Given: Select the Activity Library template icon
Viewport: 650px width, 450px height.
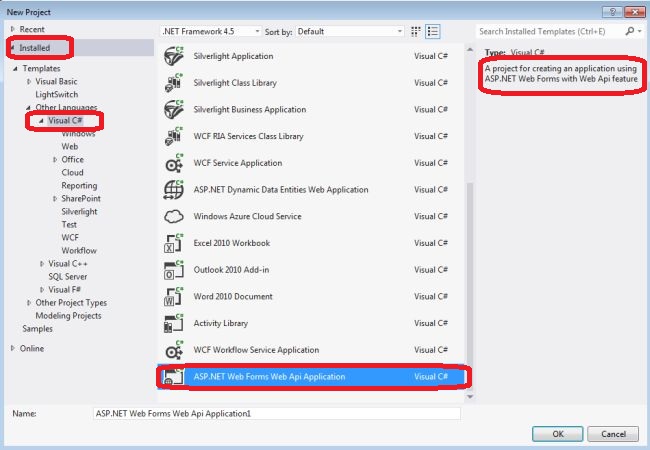Looking at the screenshot, I should 174,323.
